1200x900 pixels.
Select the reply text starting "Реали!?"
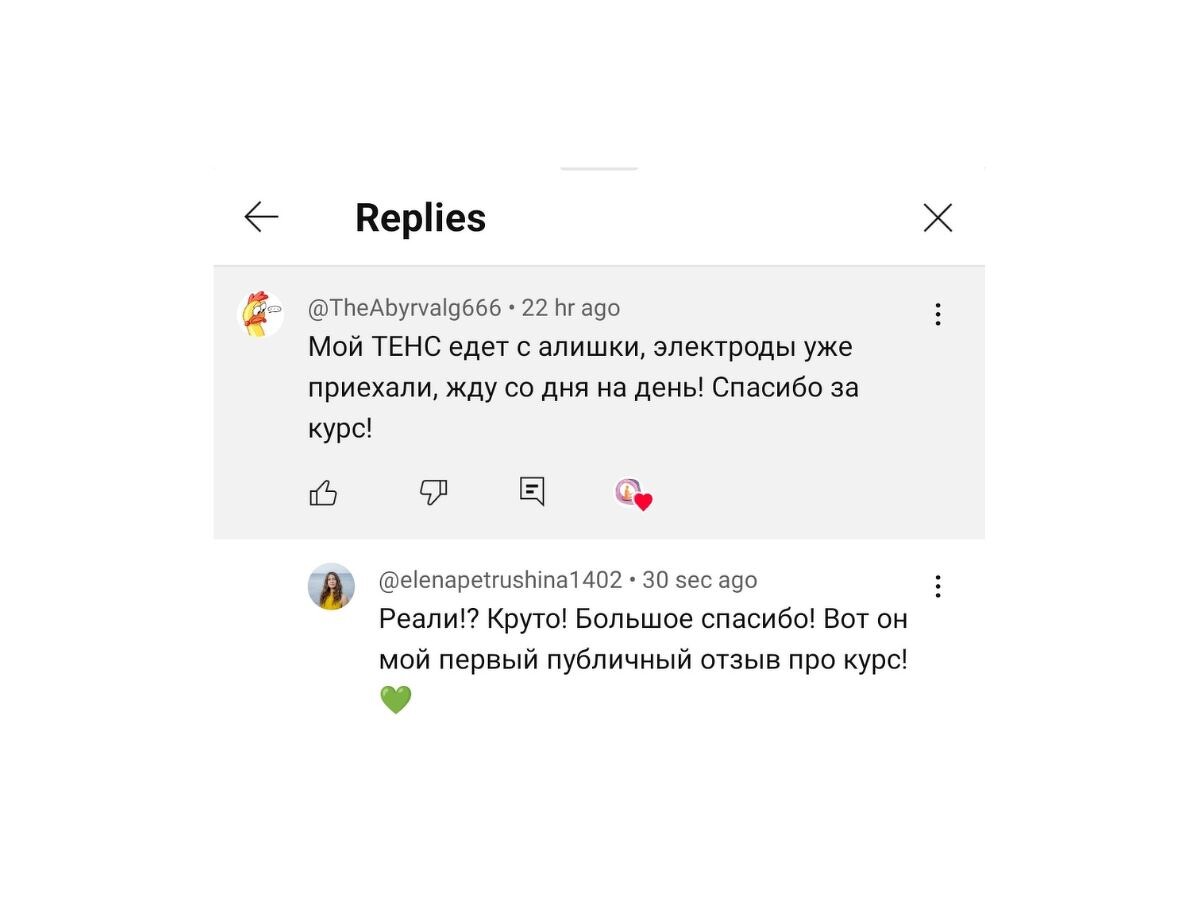point(642,620)
